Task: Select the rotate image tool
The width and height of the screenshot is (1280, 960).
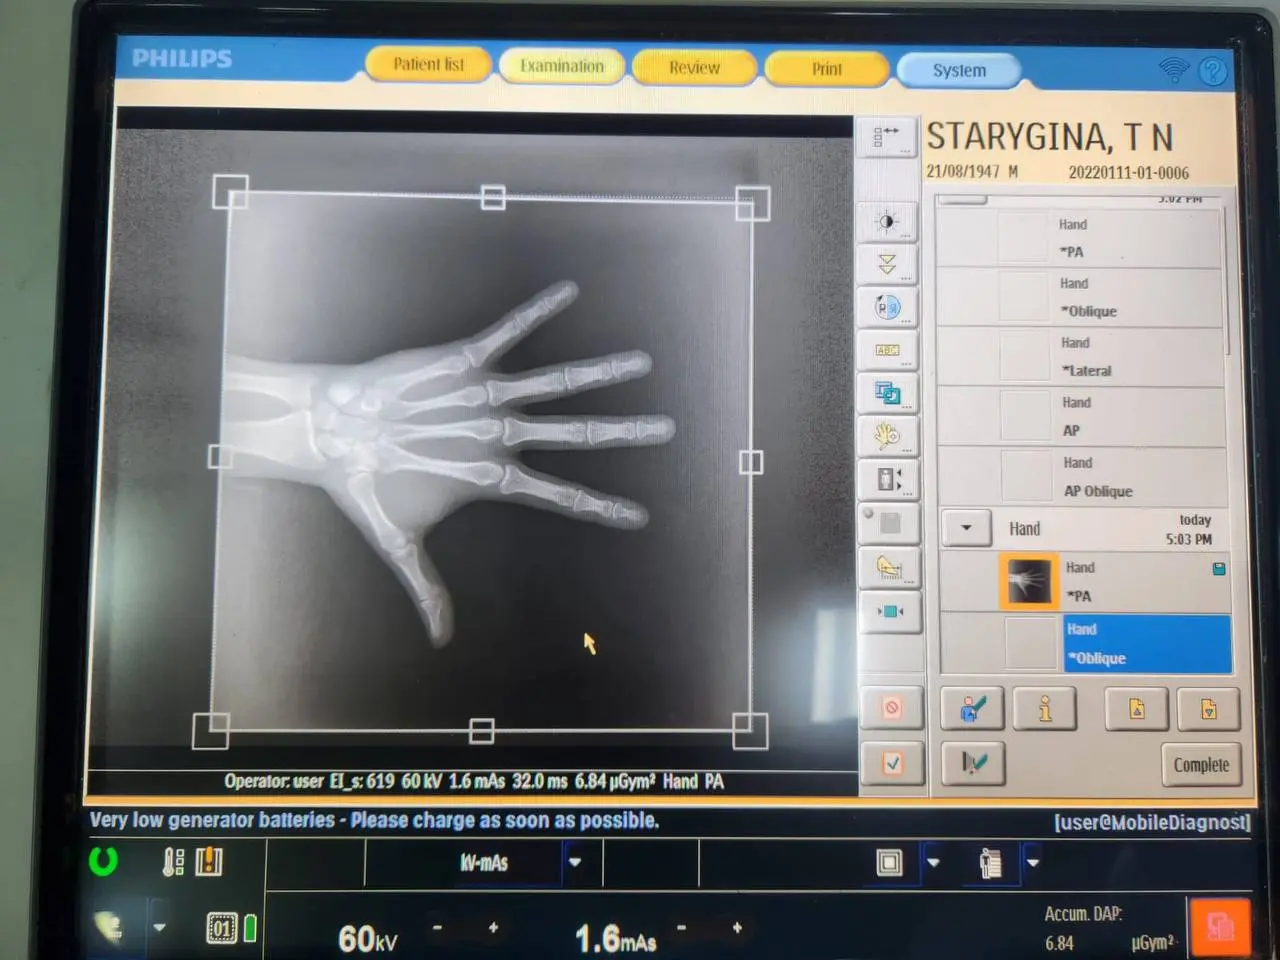Action: [888, 308]
